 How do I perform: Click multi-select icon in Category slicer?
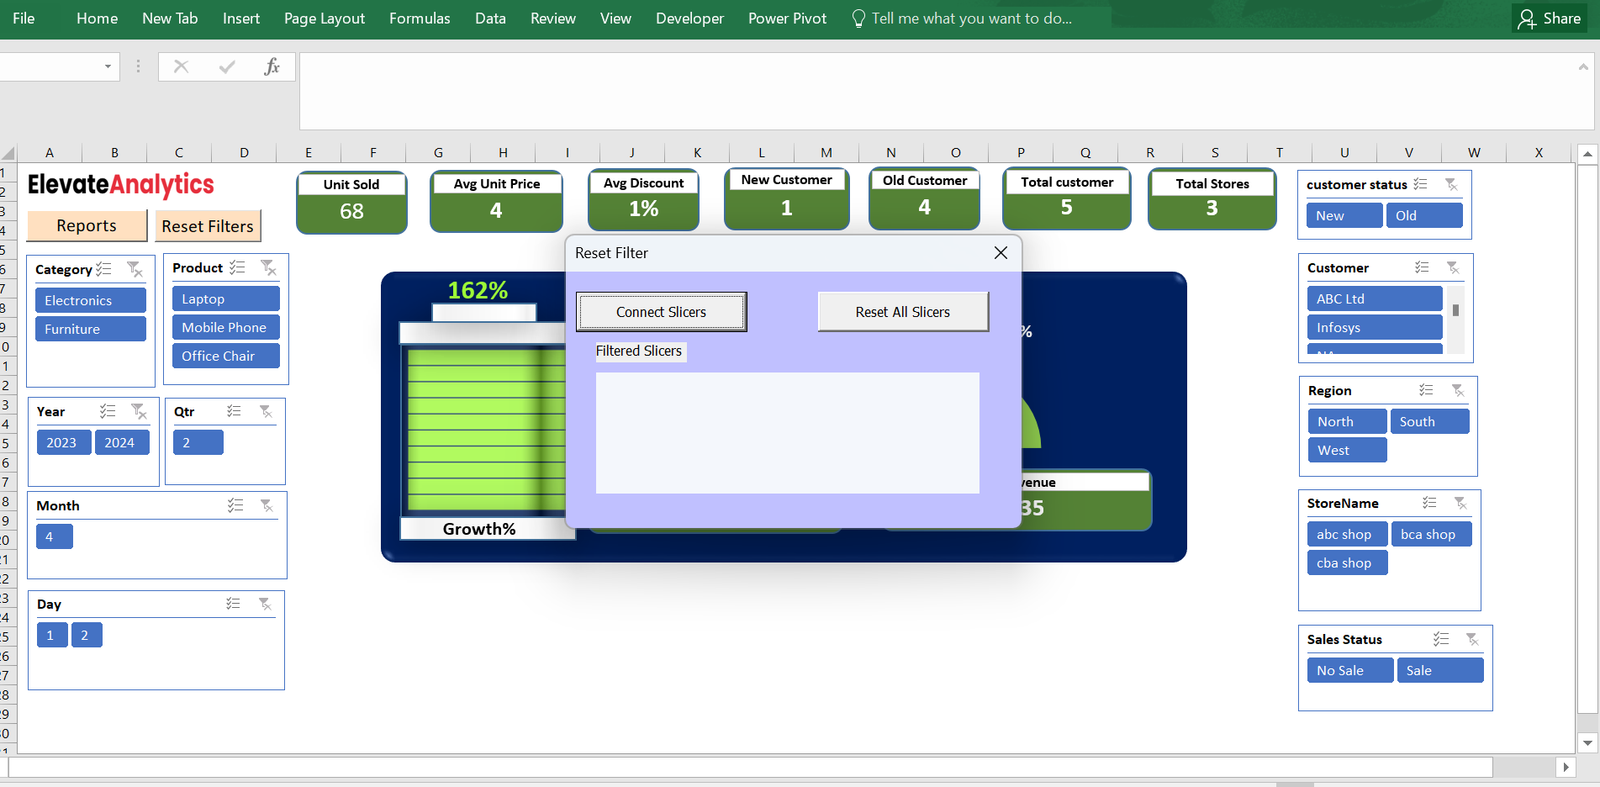(x=104, y=269)
